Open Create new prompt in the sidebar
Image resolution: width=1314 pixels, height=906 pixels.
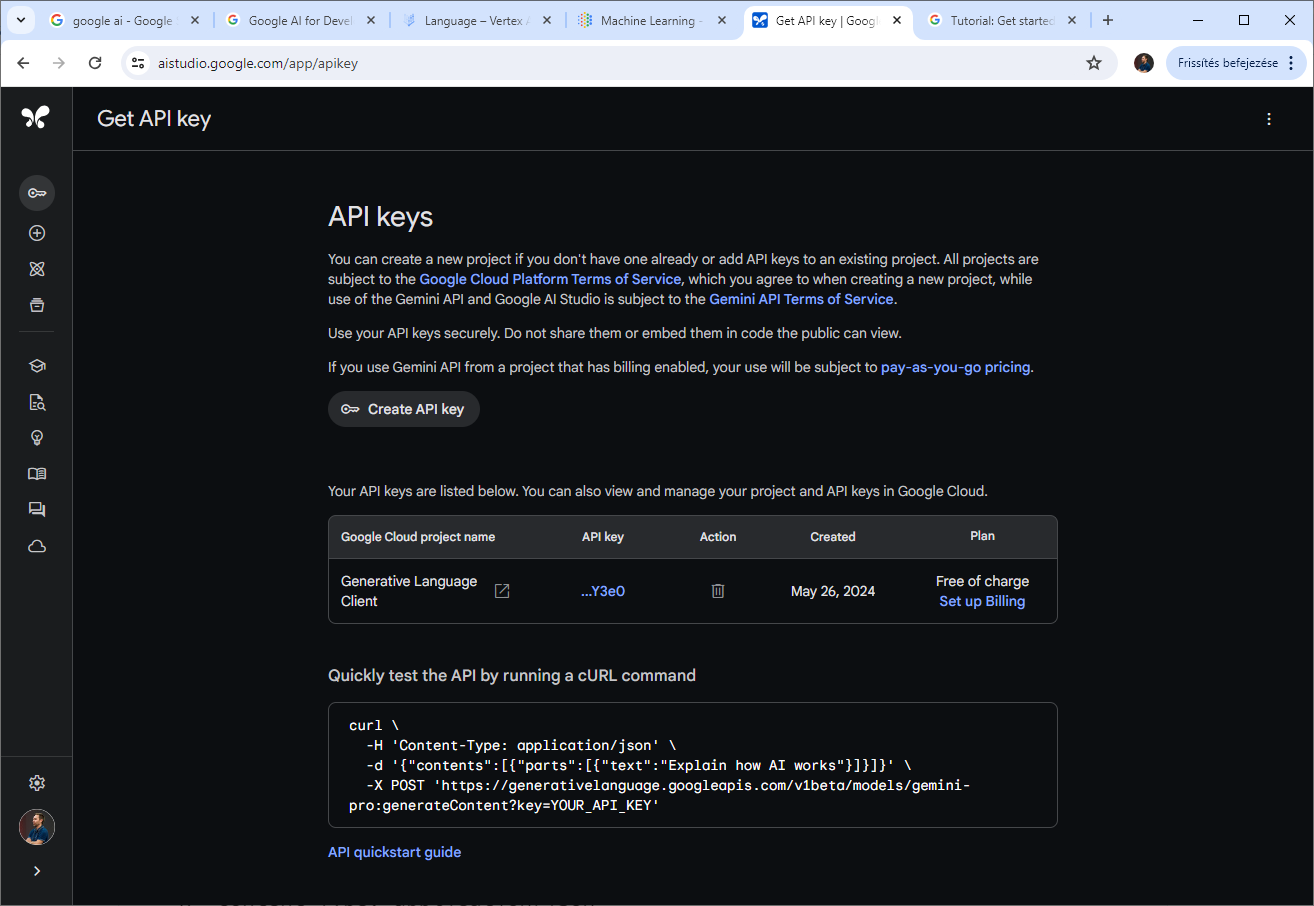coord(37,233)
